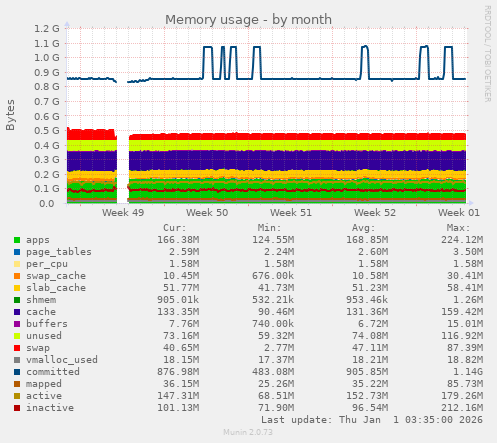
Task: Click the dark green shmem legend swatch
Action: pyautogui.click(x=17, y=300)
